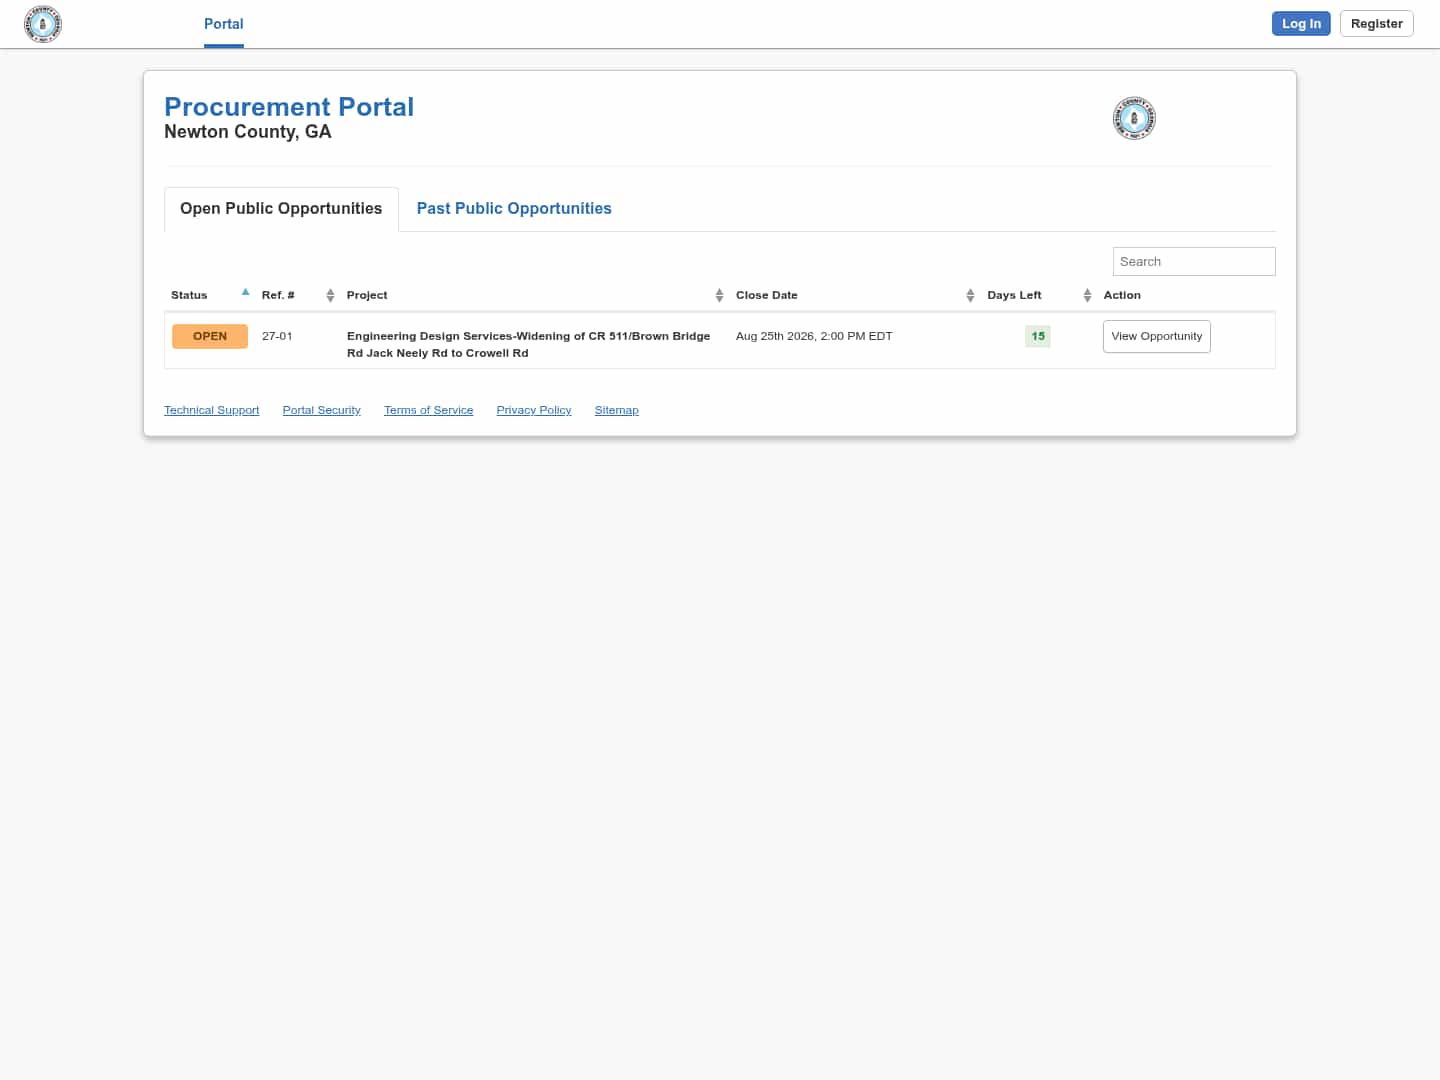This screenshot has width=1440, height=1080.
Task: Switch to Past Public Opportunities tab
Action: (514, 208)
